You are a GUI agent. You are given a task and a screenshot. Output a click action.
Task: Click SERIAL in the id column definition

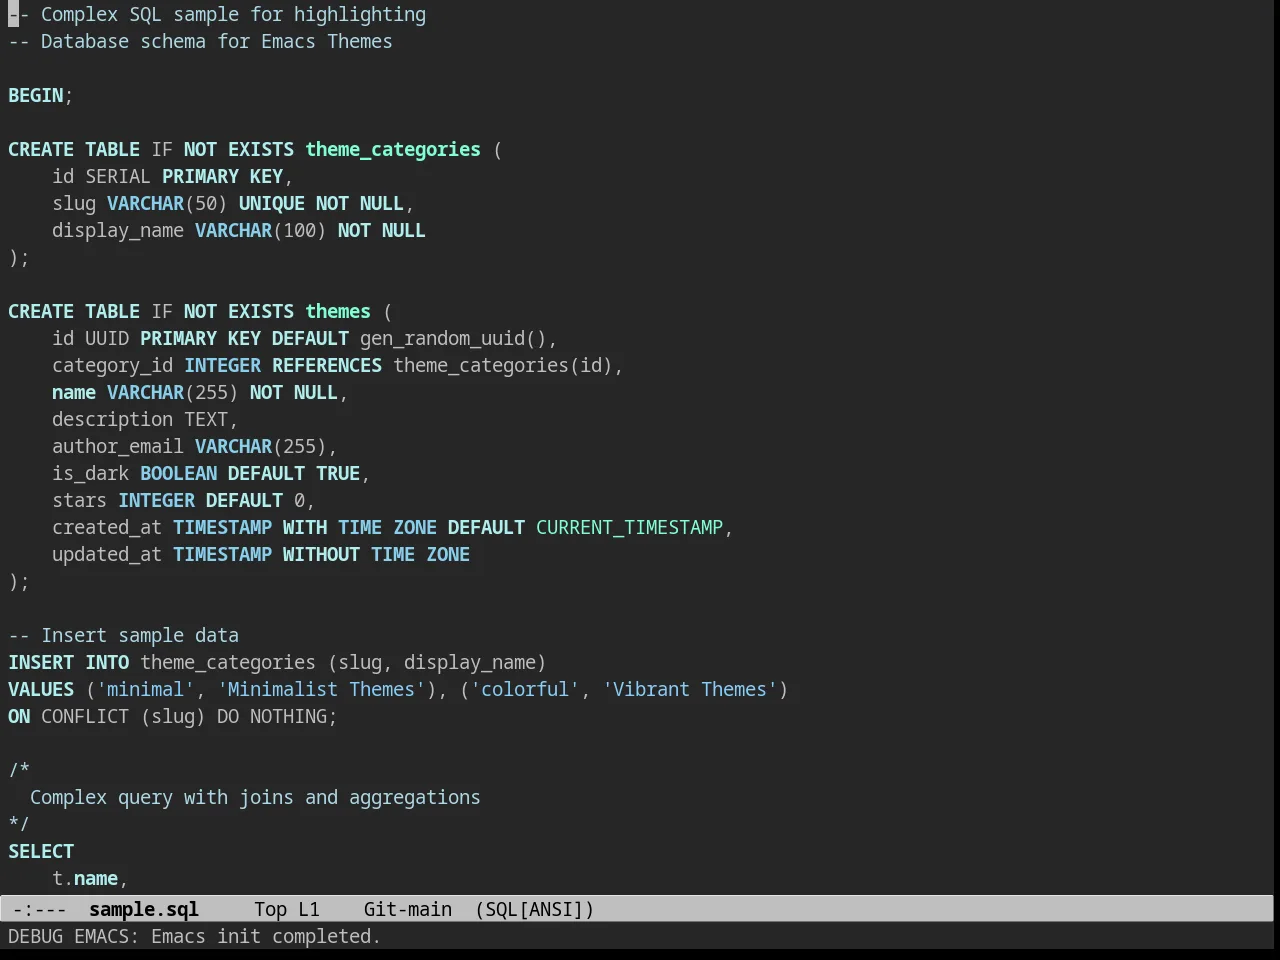[117, 176]
